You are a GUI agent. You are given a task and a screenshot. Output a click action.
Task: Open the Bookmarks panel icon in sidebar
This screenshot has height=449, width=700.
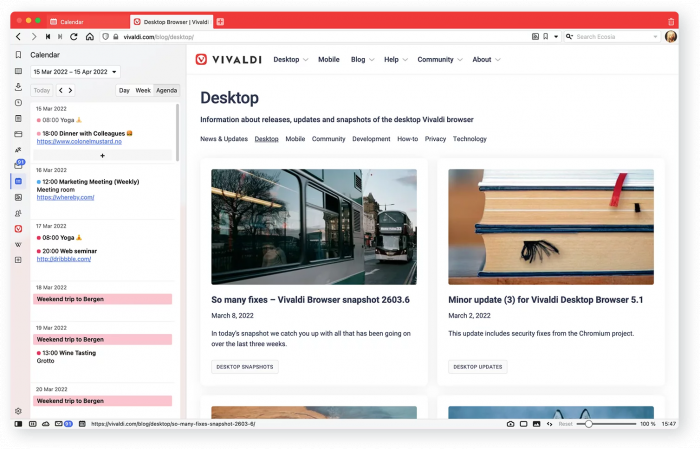coord(18,55)
